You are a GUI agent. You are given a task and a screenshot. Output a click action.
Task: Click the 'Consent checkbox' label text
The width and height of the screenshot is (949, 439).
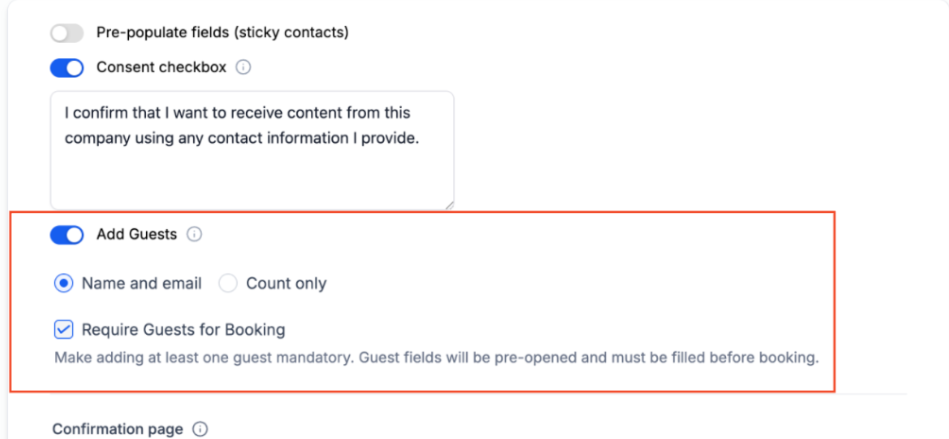coord(161,68)
